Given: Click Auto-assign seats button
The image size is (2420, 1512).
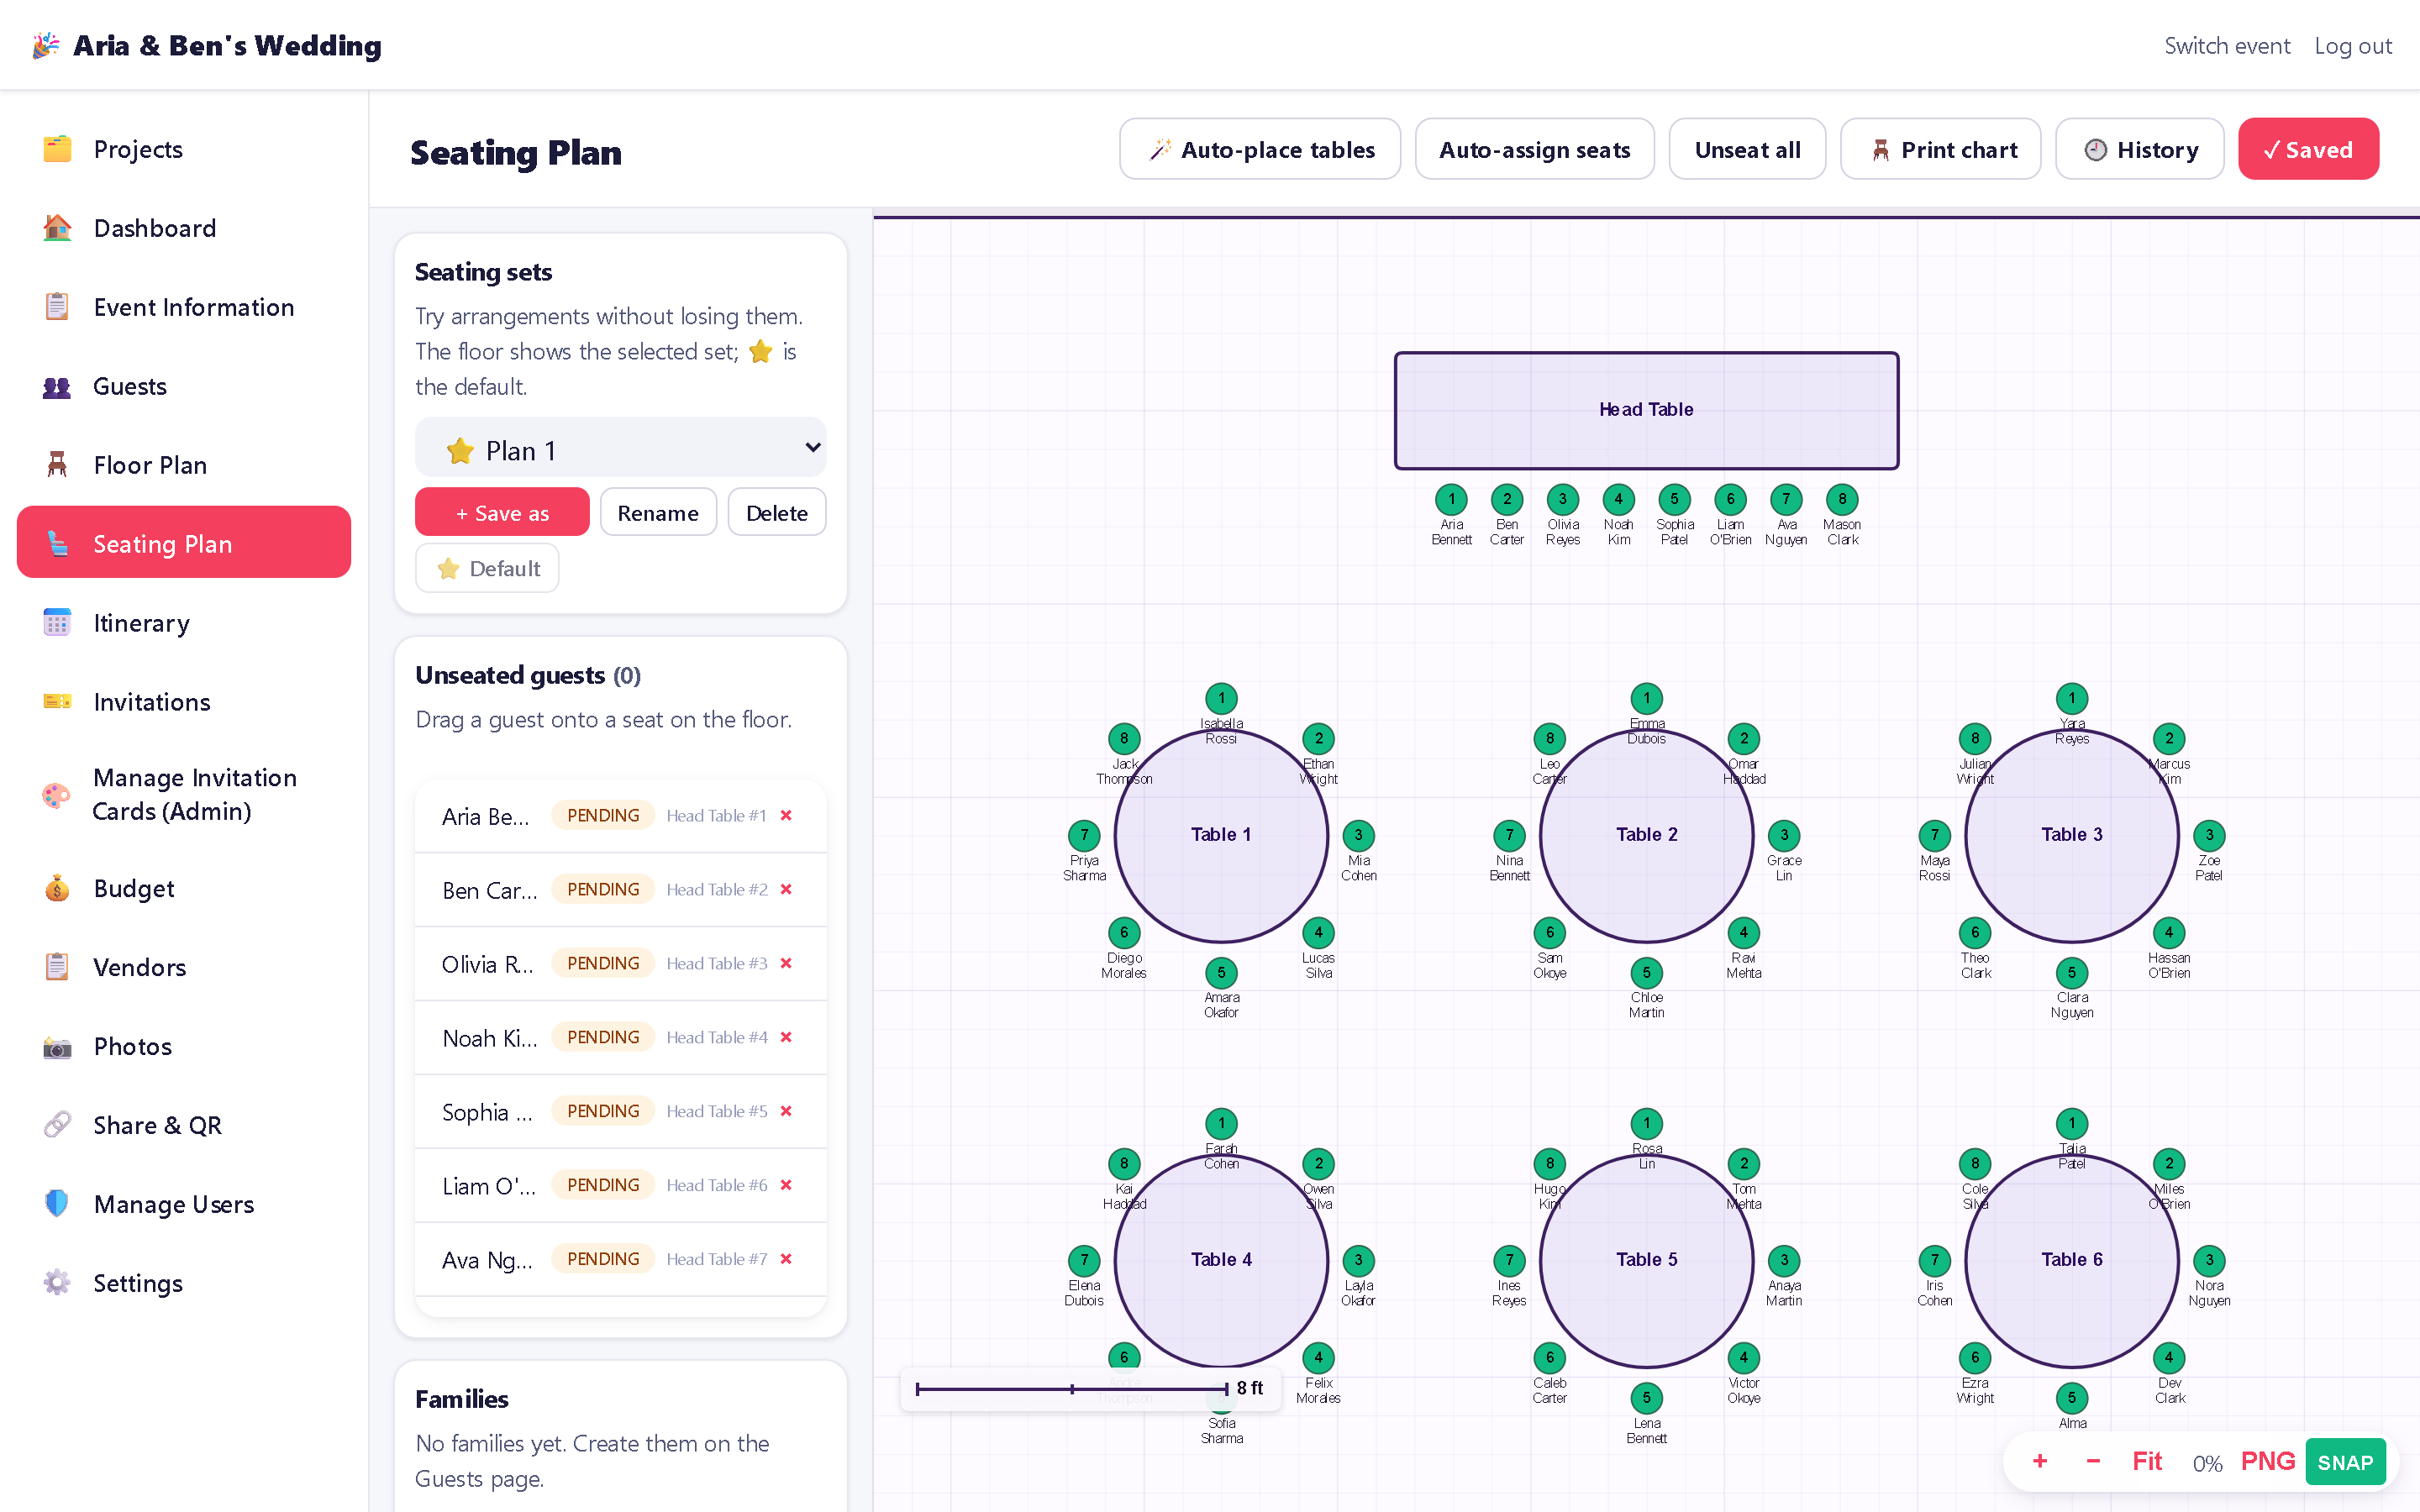Looking at the screenshot, I should (1534, 149).
